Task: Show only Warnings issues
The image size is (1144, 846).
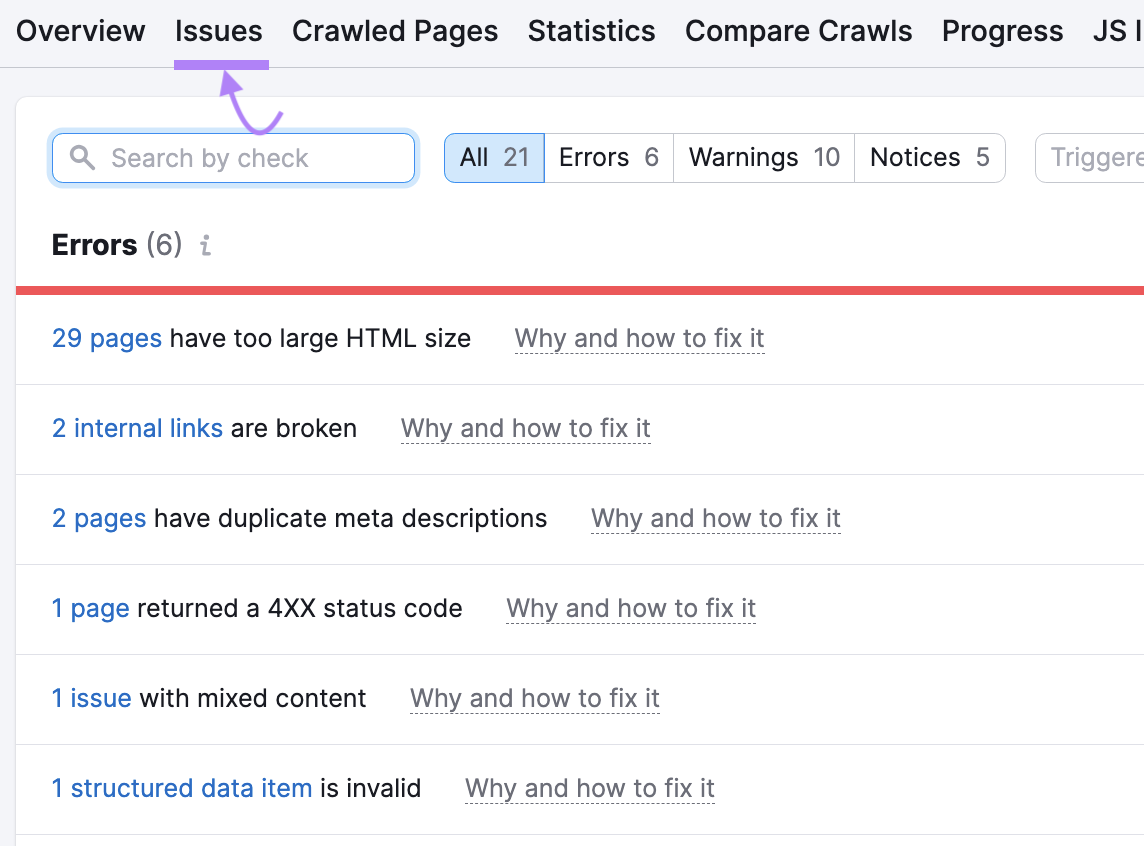Action: point(763,157)
